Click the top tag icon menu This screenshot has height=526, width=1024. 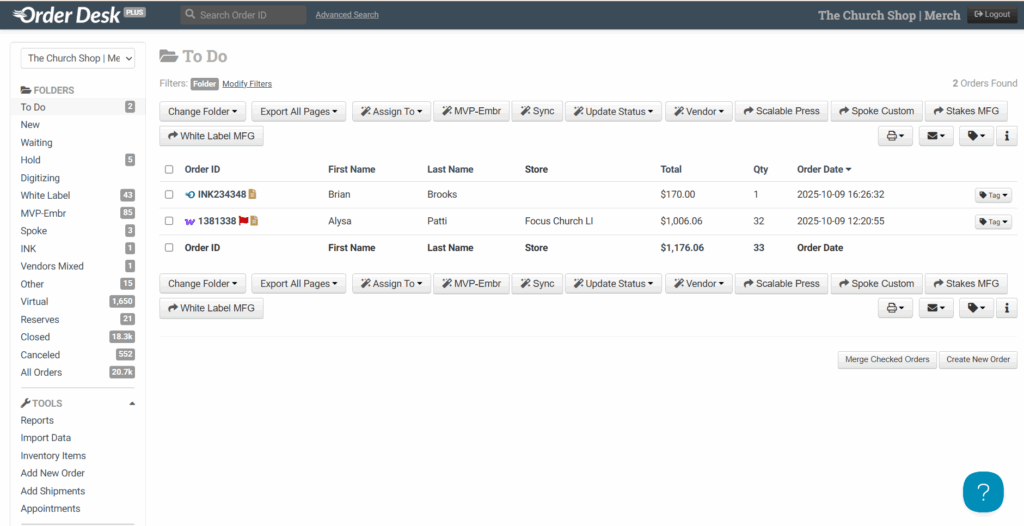click(x=975, y=137)
